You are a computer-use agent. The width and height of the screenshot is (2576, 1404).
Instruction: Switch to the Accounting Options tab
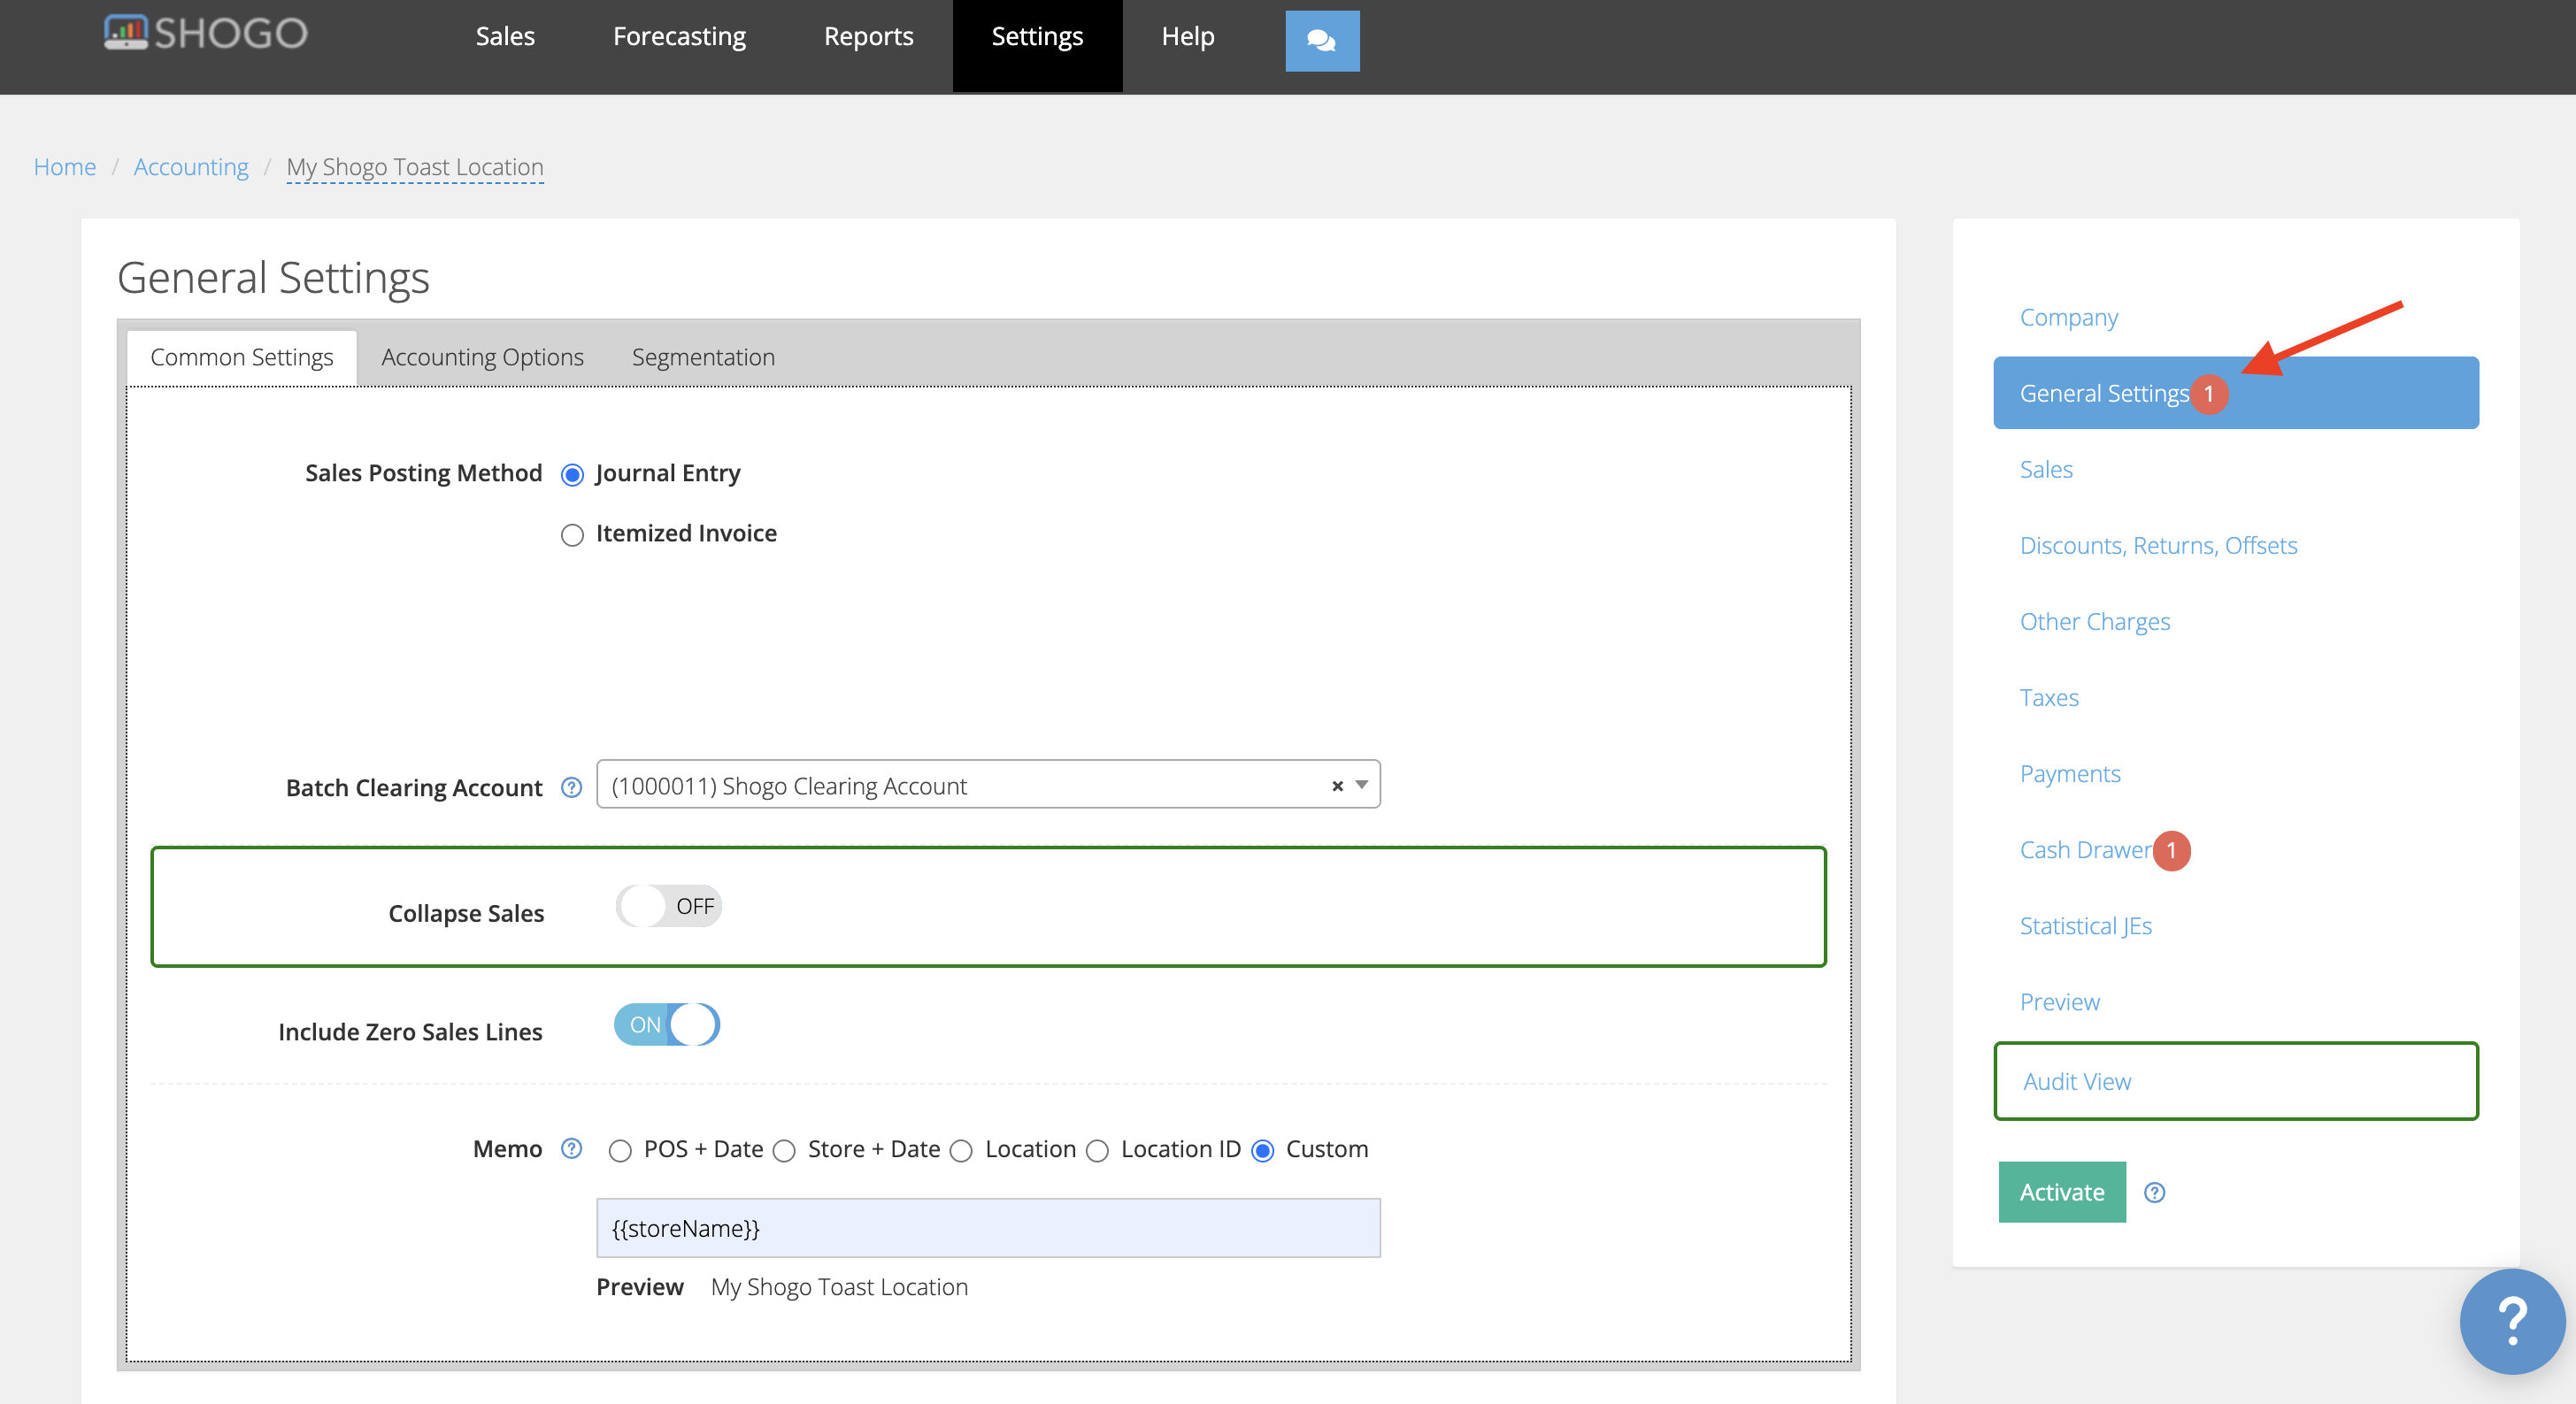click(481, 357)
